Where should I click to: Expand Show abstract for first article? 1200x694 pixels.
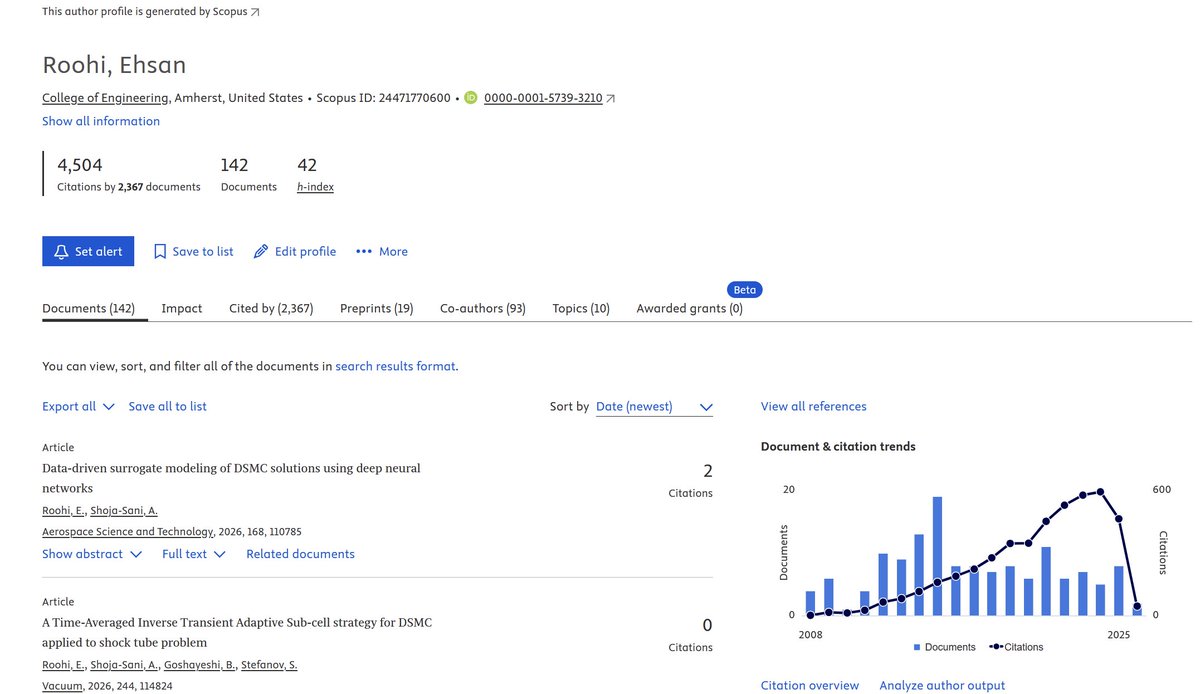coord(92,554)
